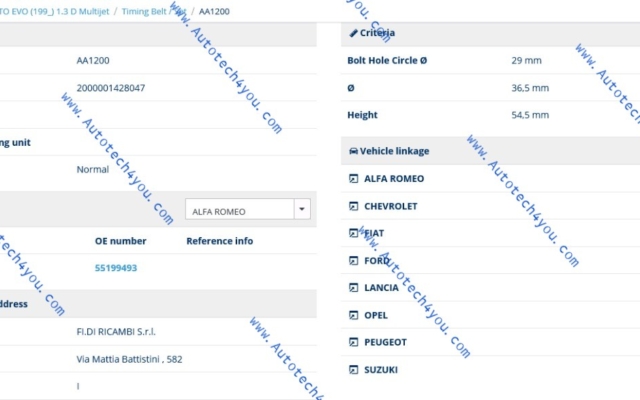Click the pencil icon in Criteria header

(353, 34)
